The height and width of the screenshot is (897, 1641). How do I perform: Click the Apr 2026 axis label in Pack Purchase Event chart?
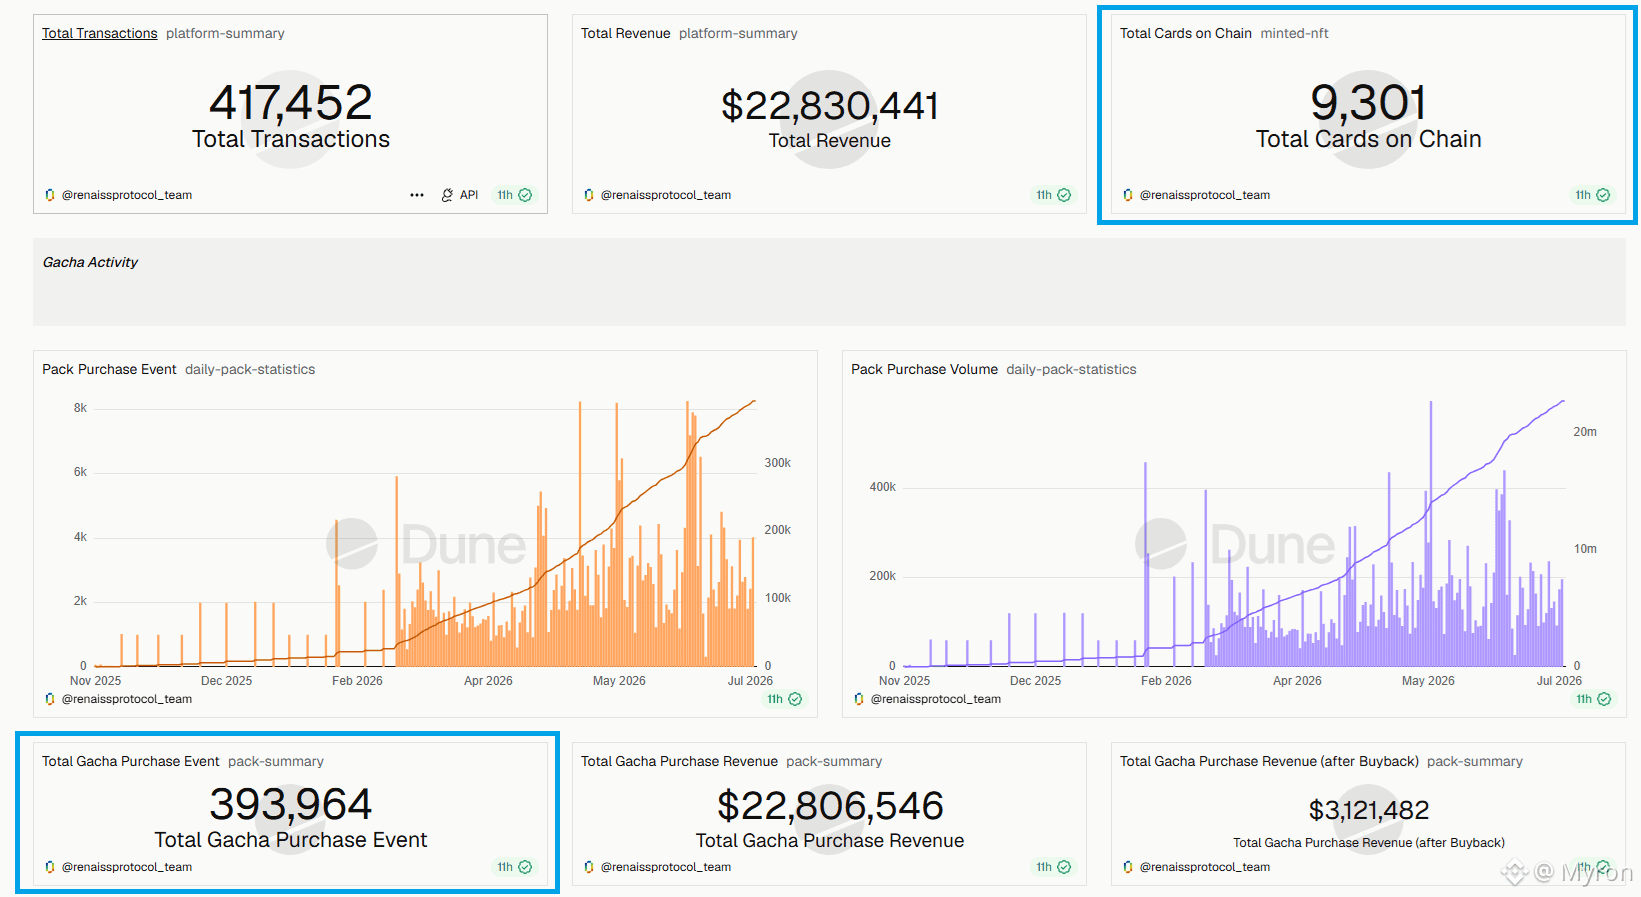(x=488, y=681)
